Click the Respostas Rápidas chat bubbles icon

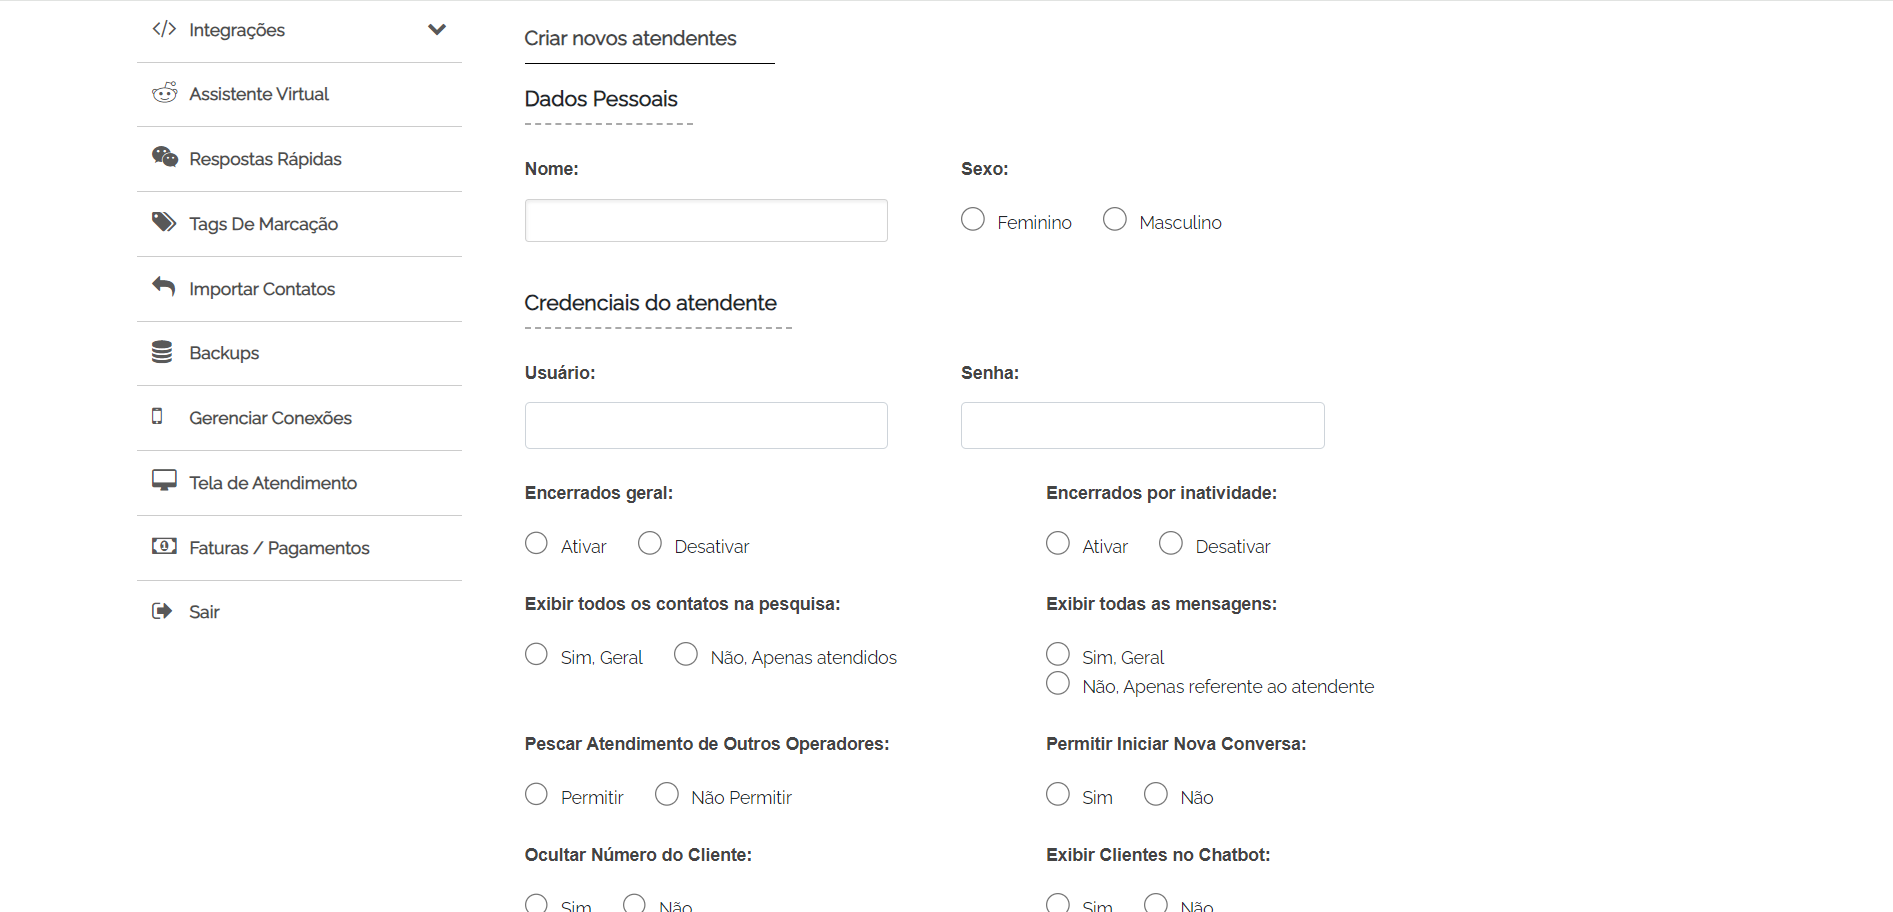pyautogui.click(x=164, y=157)
